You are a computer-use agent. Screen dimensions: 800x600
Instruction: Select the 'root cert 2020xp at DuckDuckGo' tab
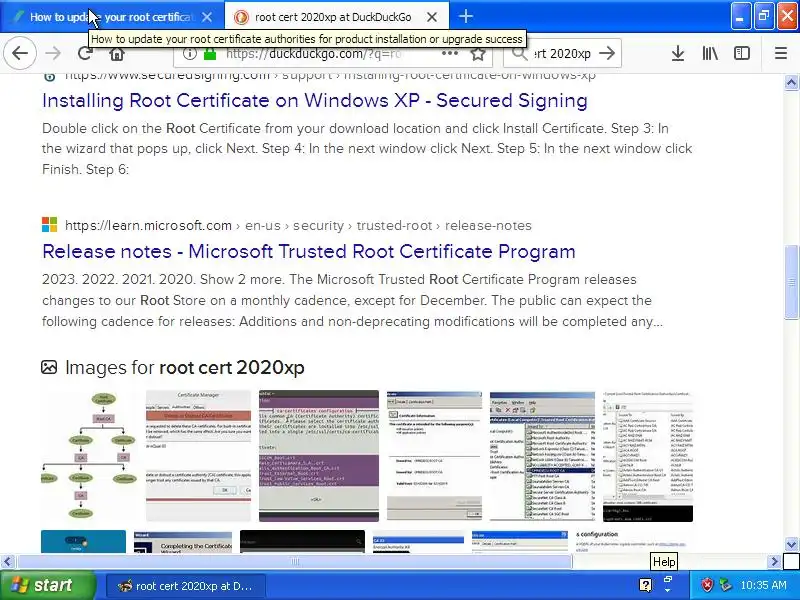(x=337, y=17)
